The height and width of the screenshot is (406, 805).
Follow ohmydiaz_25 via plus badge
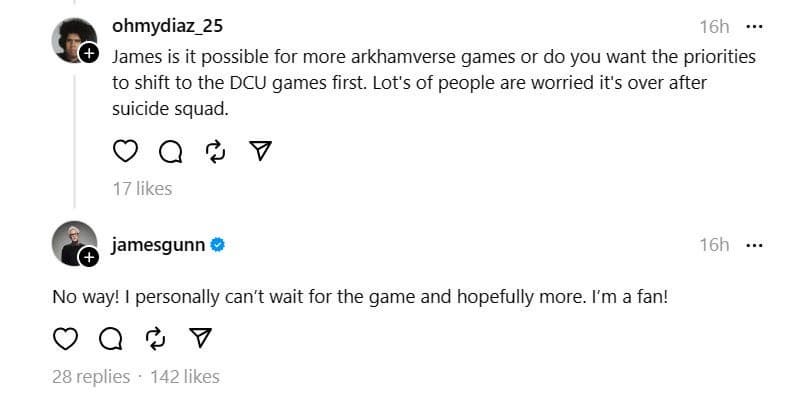click(89, 52)
